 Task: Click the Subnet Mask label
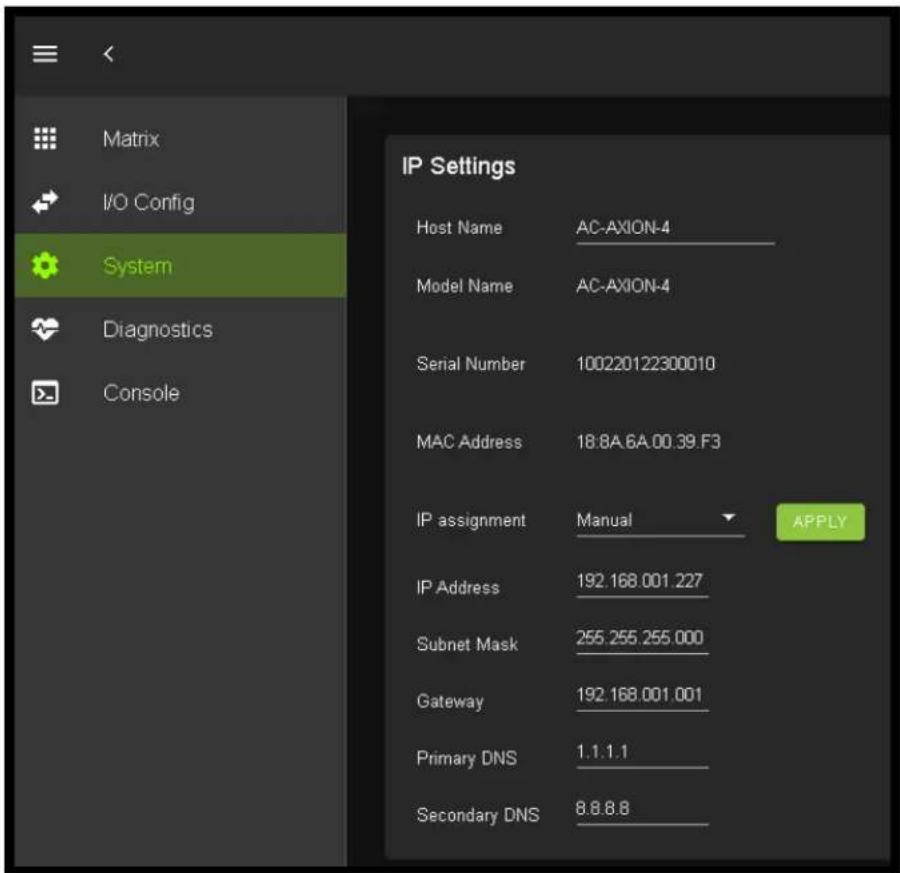(467, 644)
